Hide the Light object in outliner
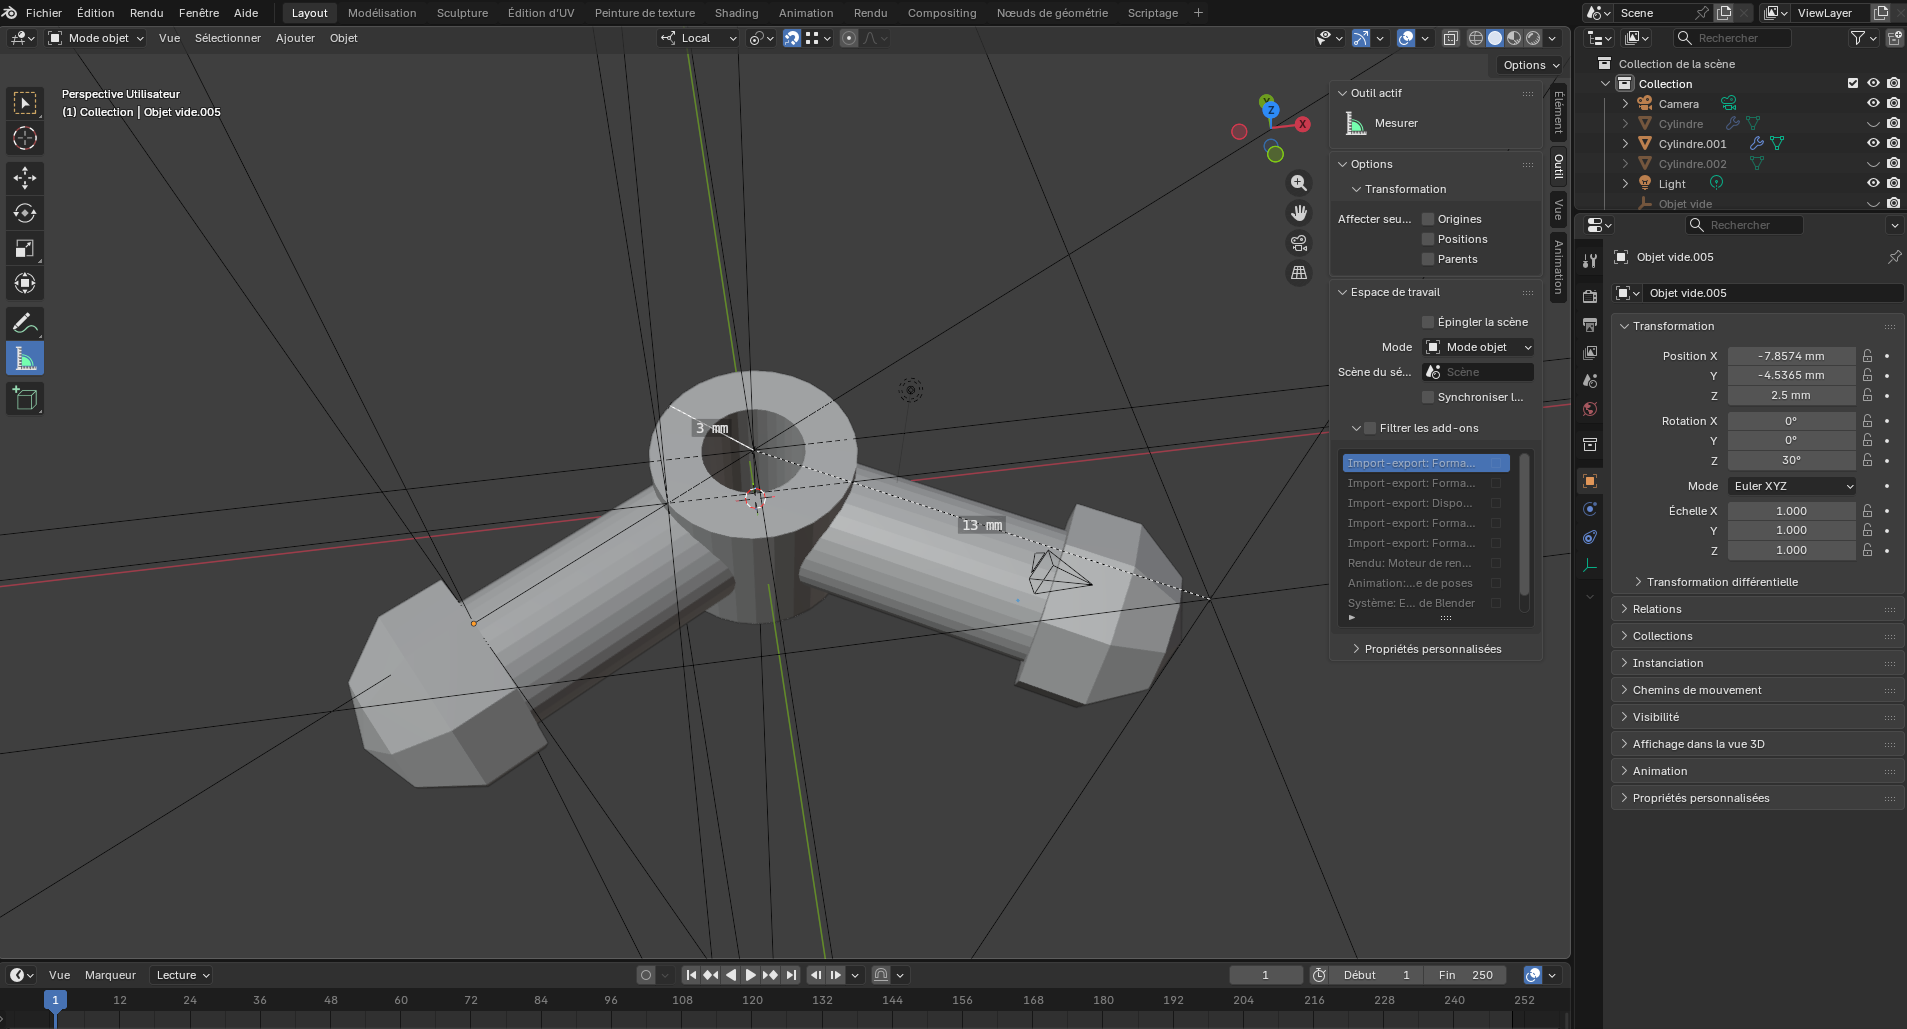 1873,183
